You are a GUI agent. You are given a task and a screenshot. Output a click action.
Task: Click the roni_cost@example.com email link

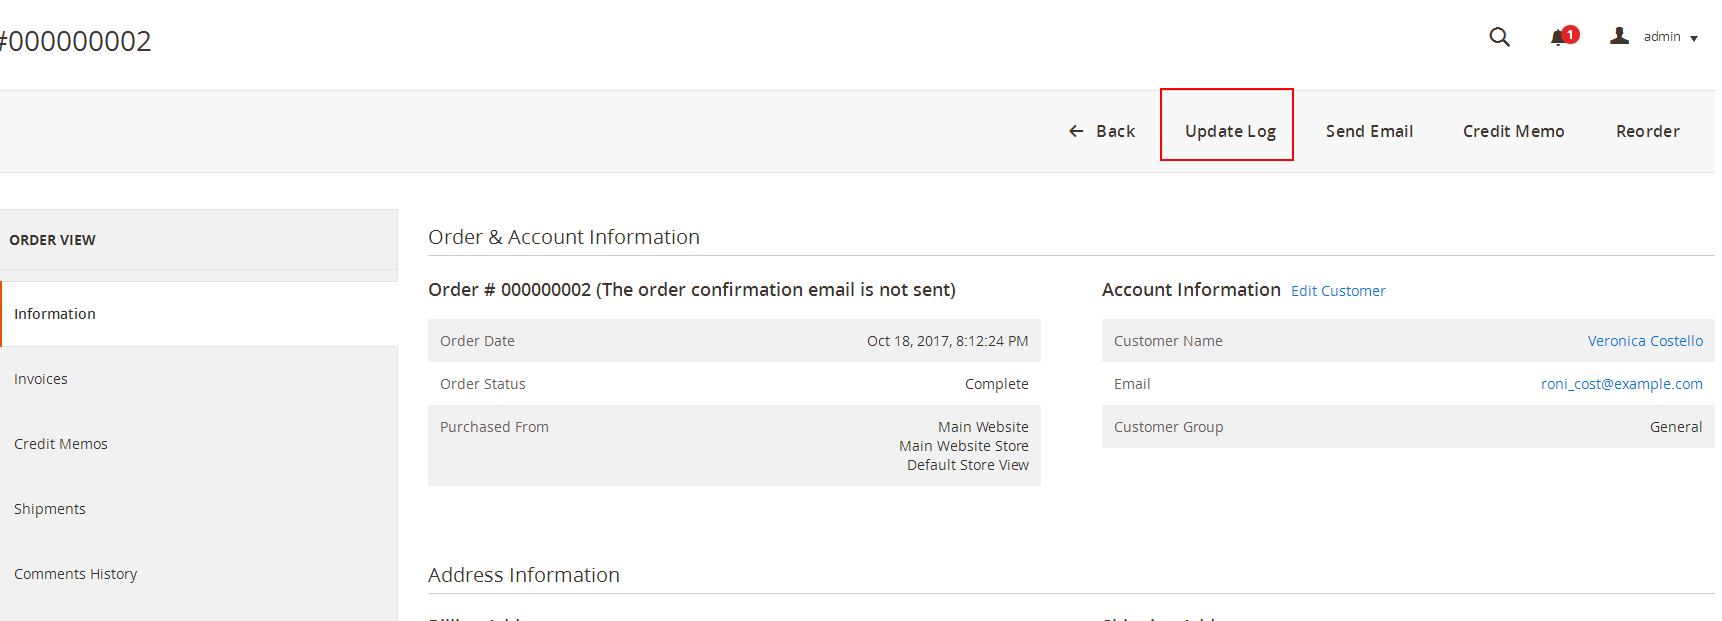click(x=1621, y=384)
